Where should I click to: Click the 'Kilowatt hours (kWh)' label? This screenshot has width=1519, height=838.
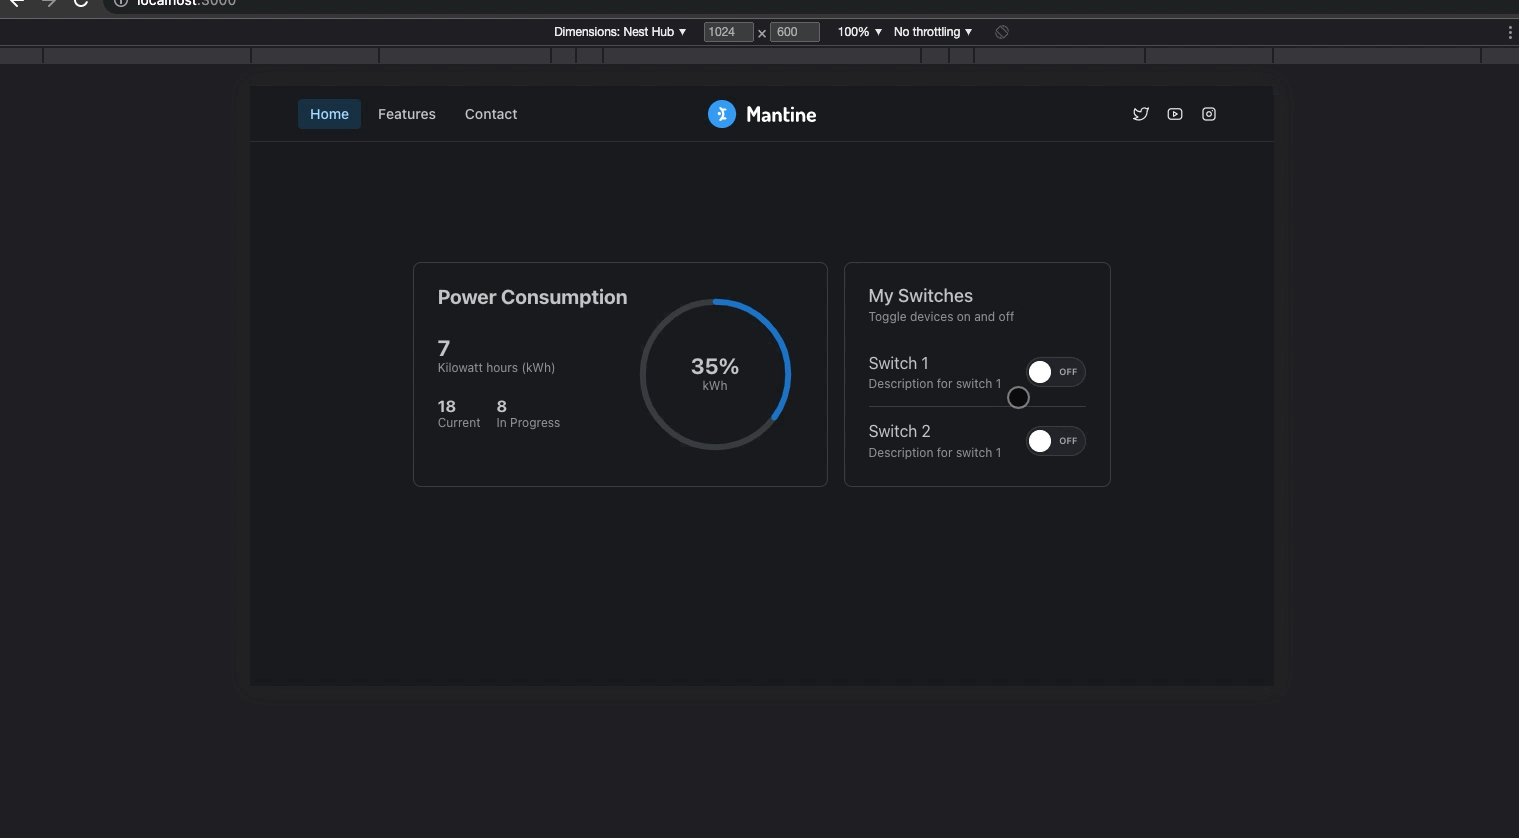pos(496,368)
